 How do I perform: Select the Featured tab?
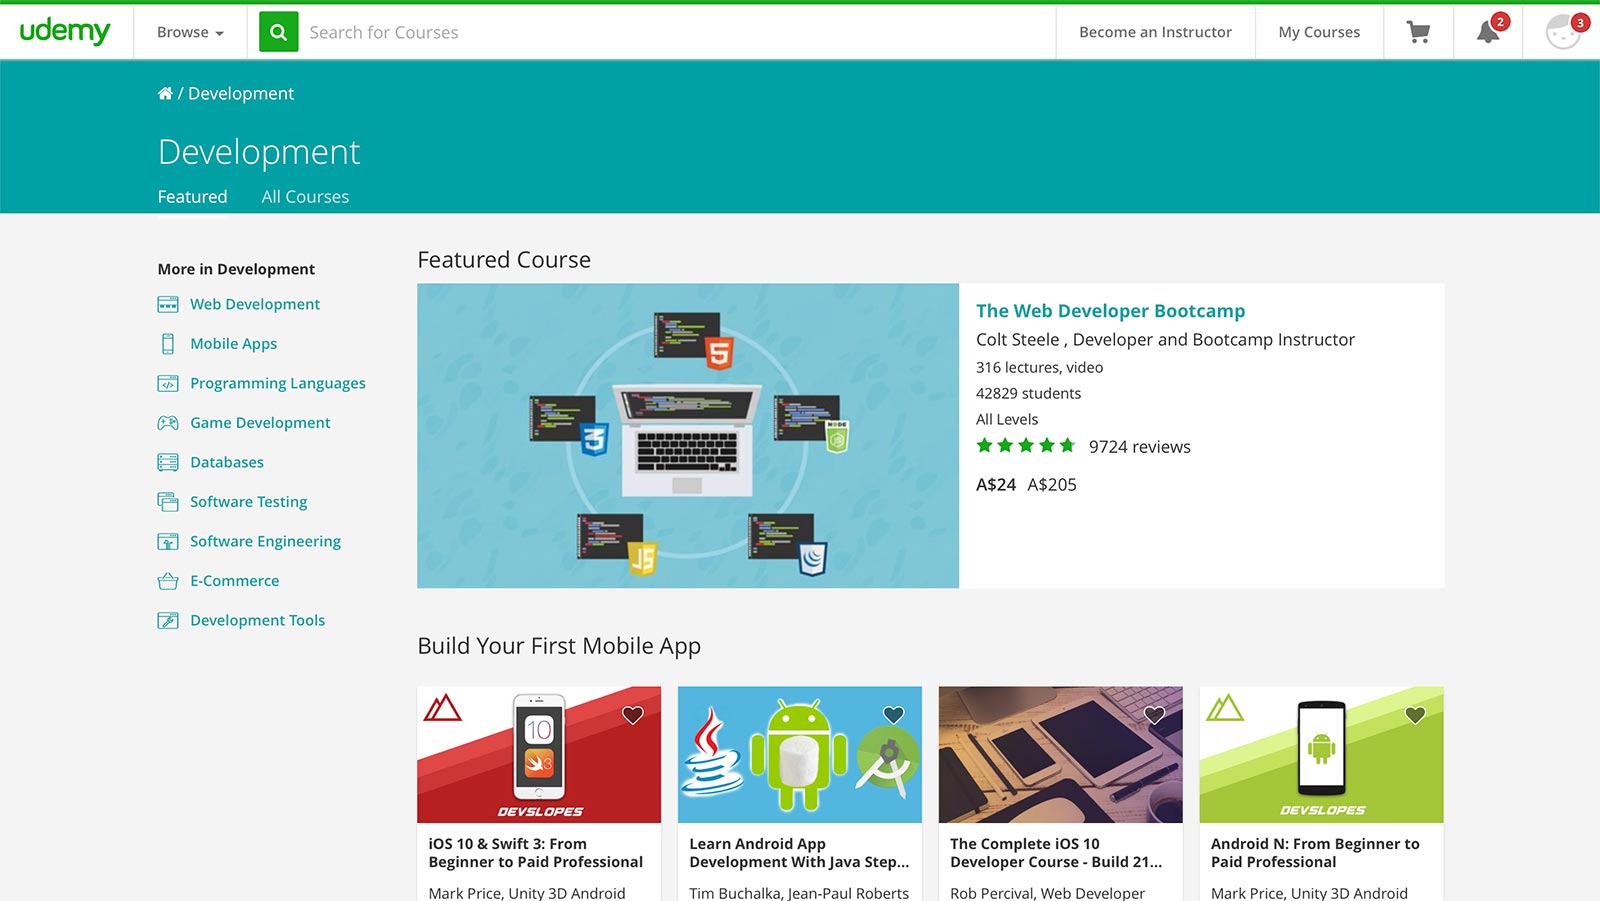click(192, 197)
